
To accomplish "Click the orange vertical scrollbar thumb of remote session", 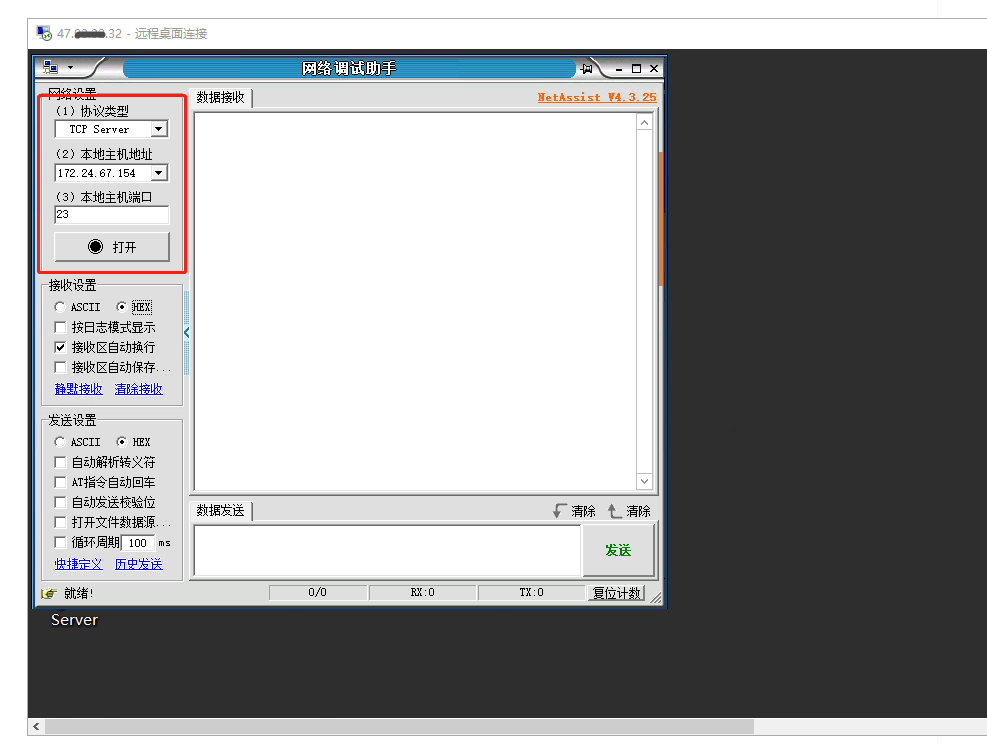I will click(661, 219).
